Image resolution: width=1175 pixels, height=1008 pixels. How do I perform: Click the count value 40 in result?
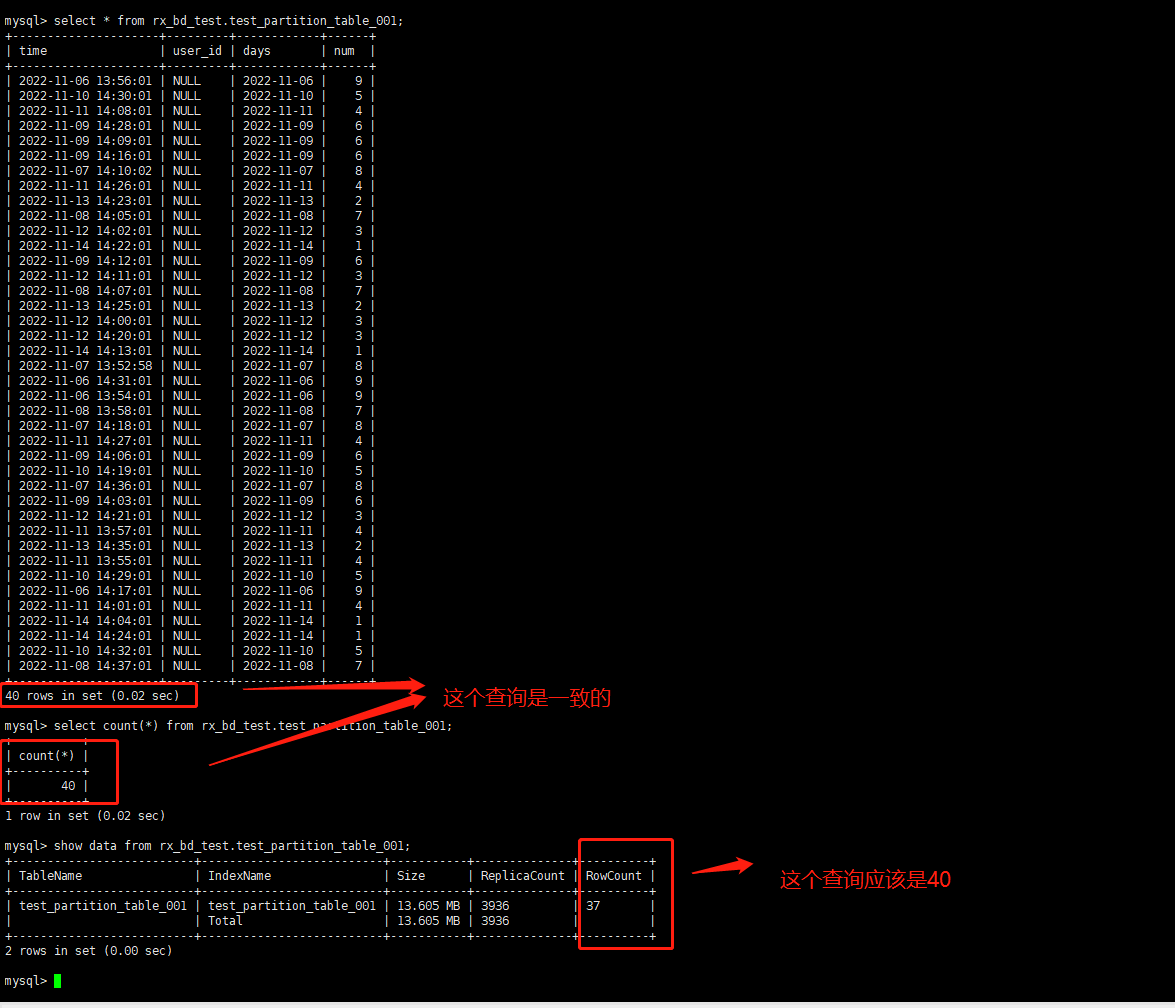click(x=68, y=786)
